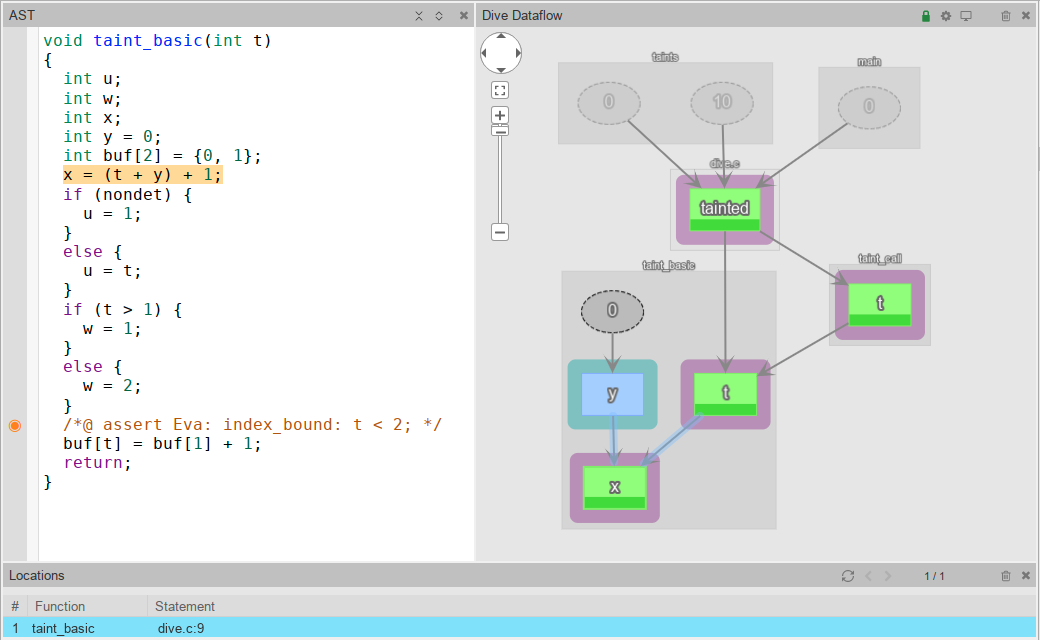Select the 't' node in taint_call
This screenshot has width=1040, height=640.
(879, 304)
